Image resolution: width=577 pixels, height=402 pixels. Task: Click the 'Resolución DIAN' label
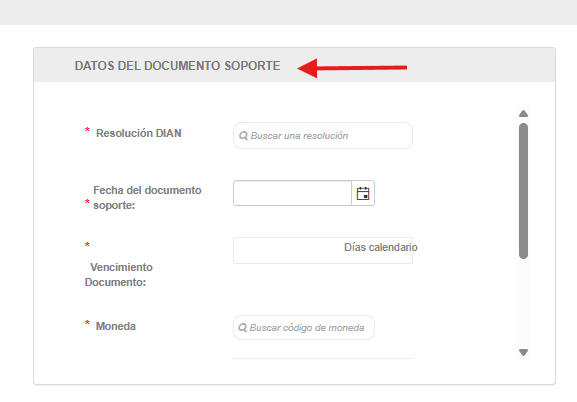click(139, 133)
